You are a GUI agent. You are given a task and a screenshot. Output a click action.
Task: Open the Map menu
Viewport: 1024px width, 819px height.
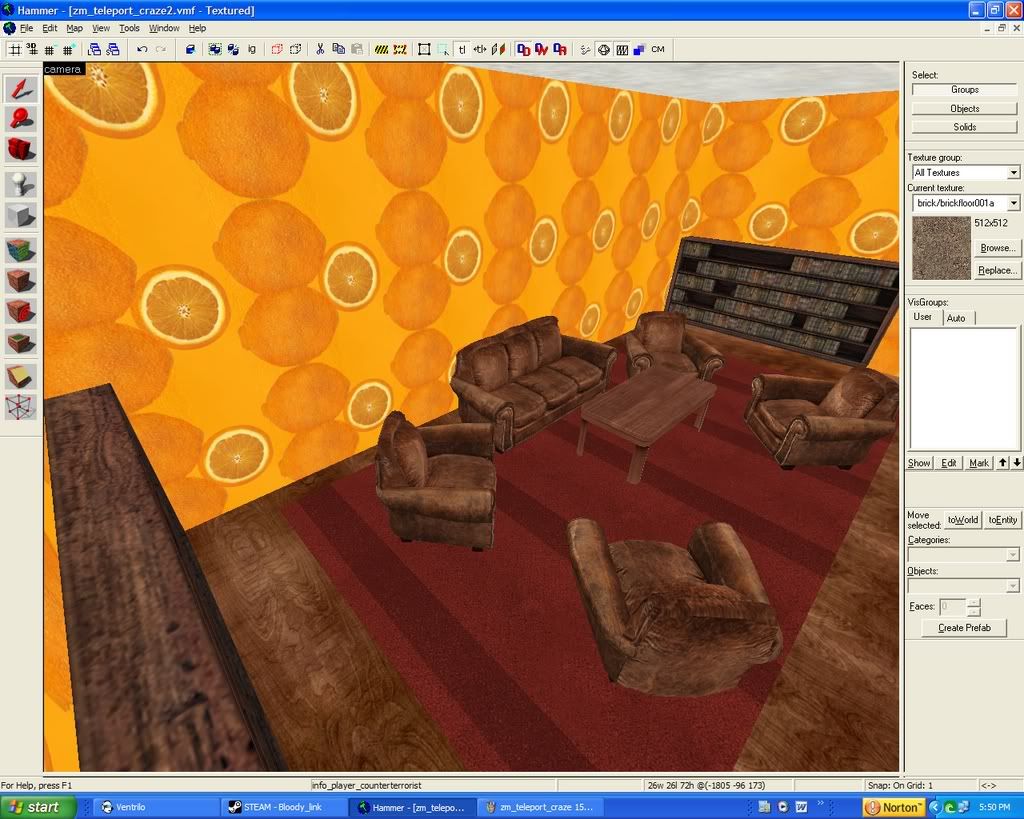[x=75, y=28]
